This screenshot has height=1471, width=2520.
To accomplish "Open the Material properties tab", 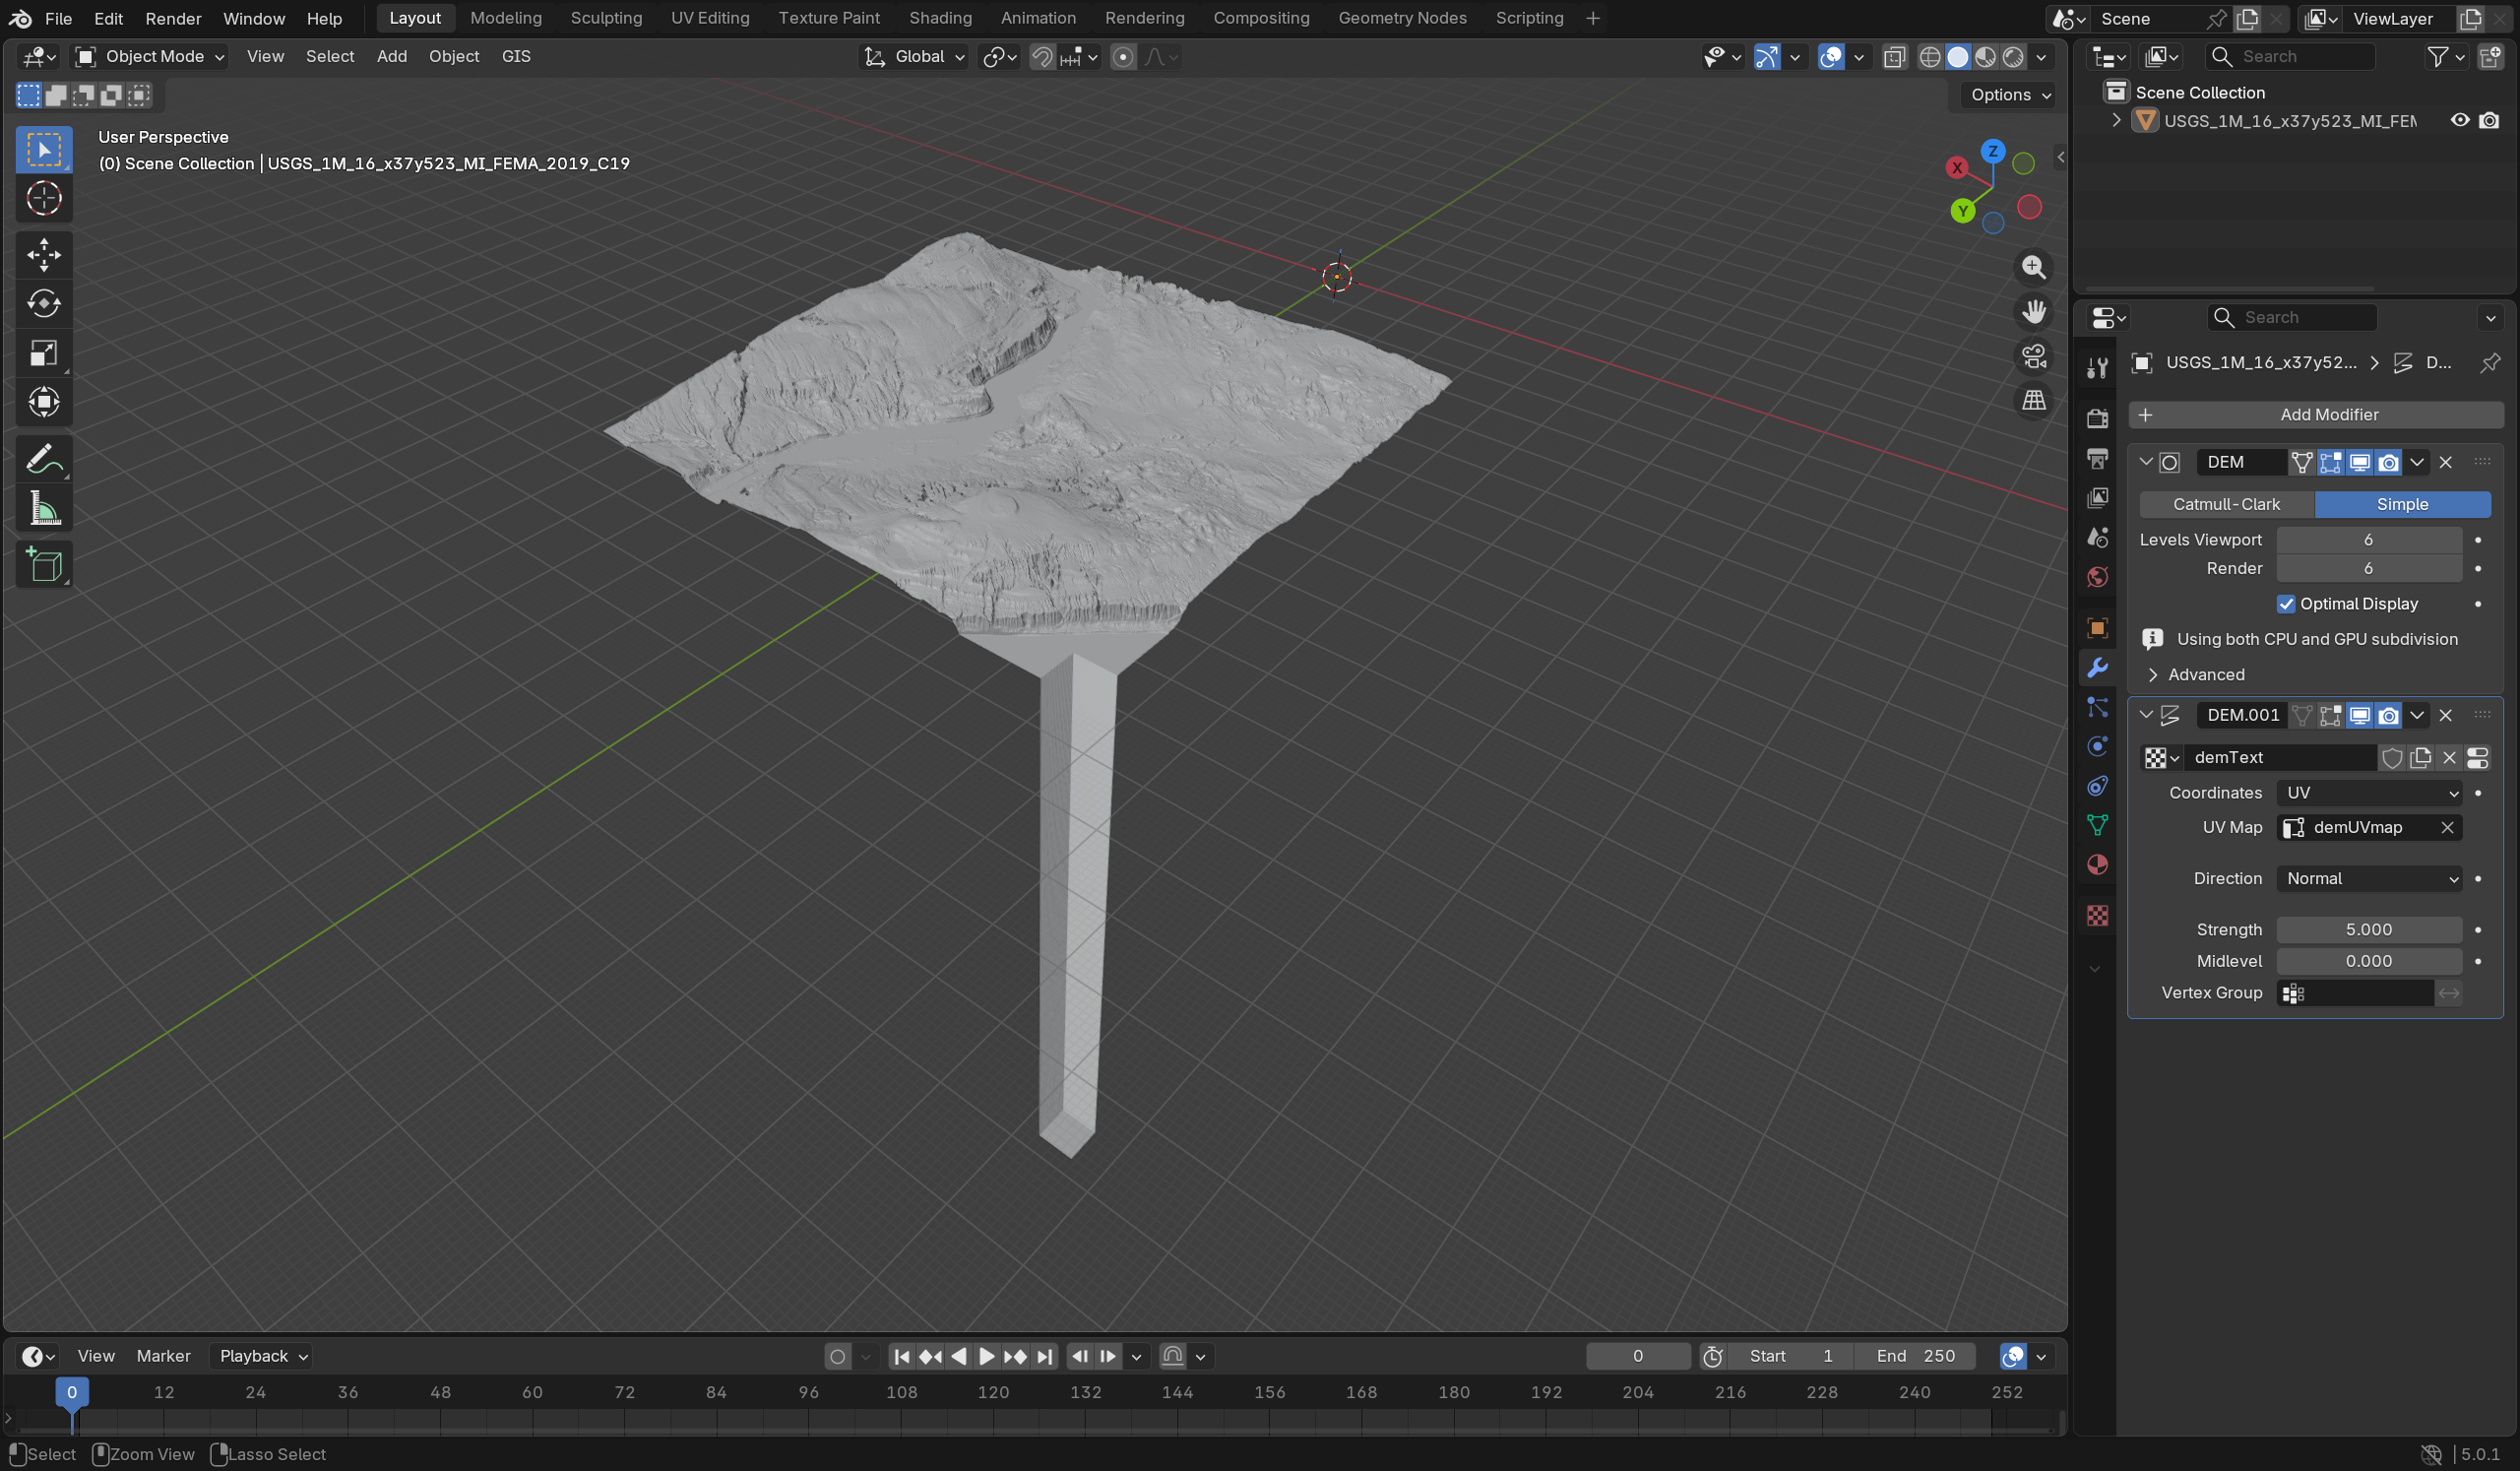I will pyautogui.click(x=2097, y=865).
